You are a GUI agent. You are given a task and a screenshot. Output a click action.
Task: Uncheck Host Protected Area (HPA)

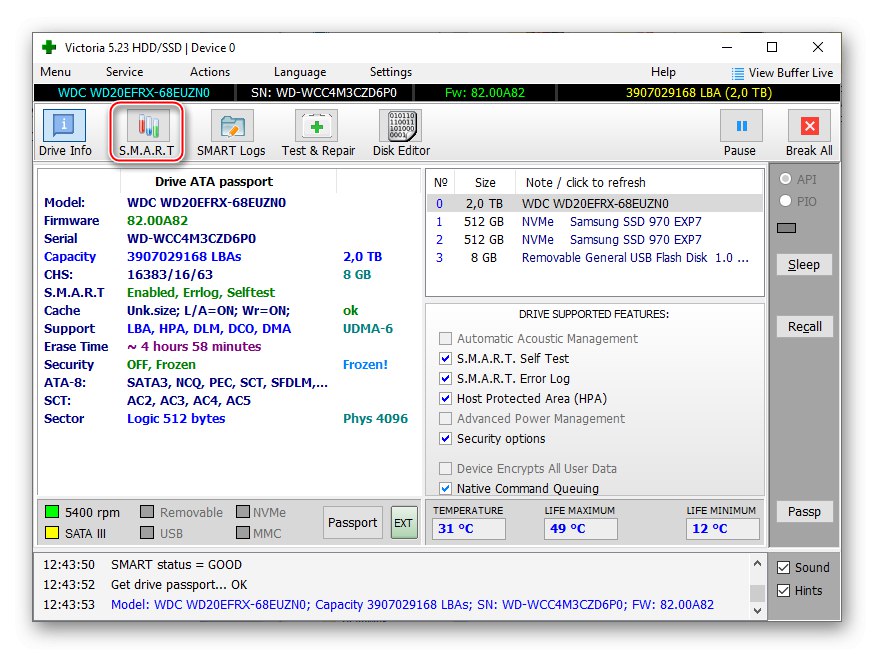[x=446, y=399]
